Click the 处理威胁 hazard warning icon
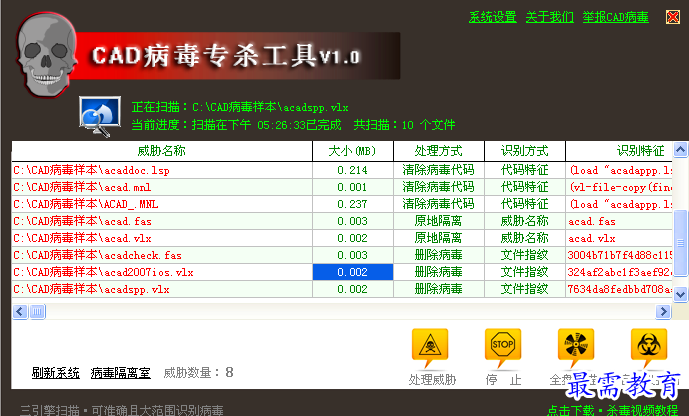The width and height of the screenshot is (689, 416). pyautogui.click(x=430, y=346)
